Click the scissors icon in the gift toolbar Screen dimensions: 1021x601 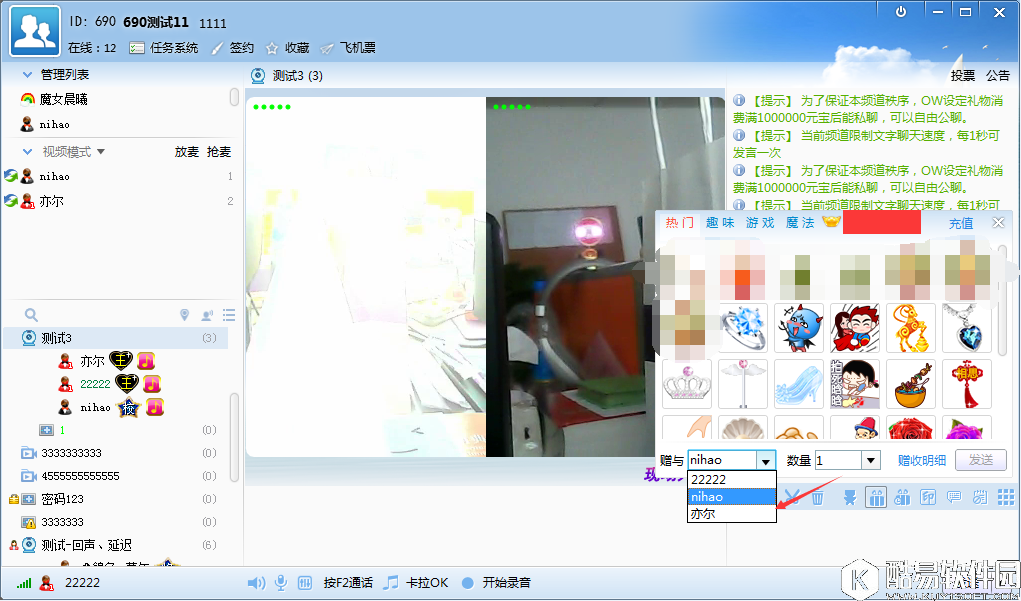[x=793, y=497]
